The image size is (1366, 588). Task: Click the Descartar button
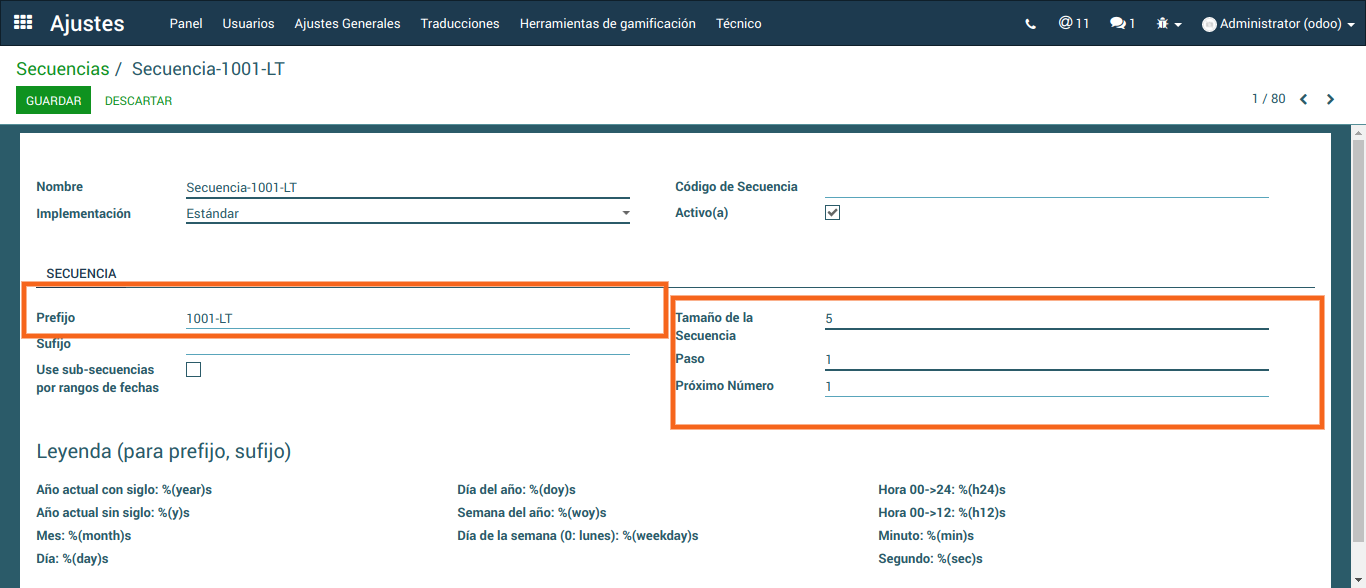pos(138,101)
